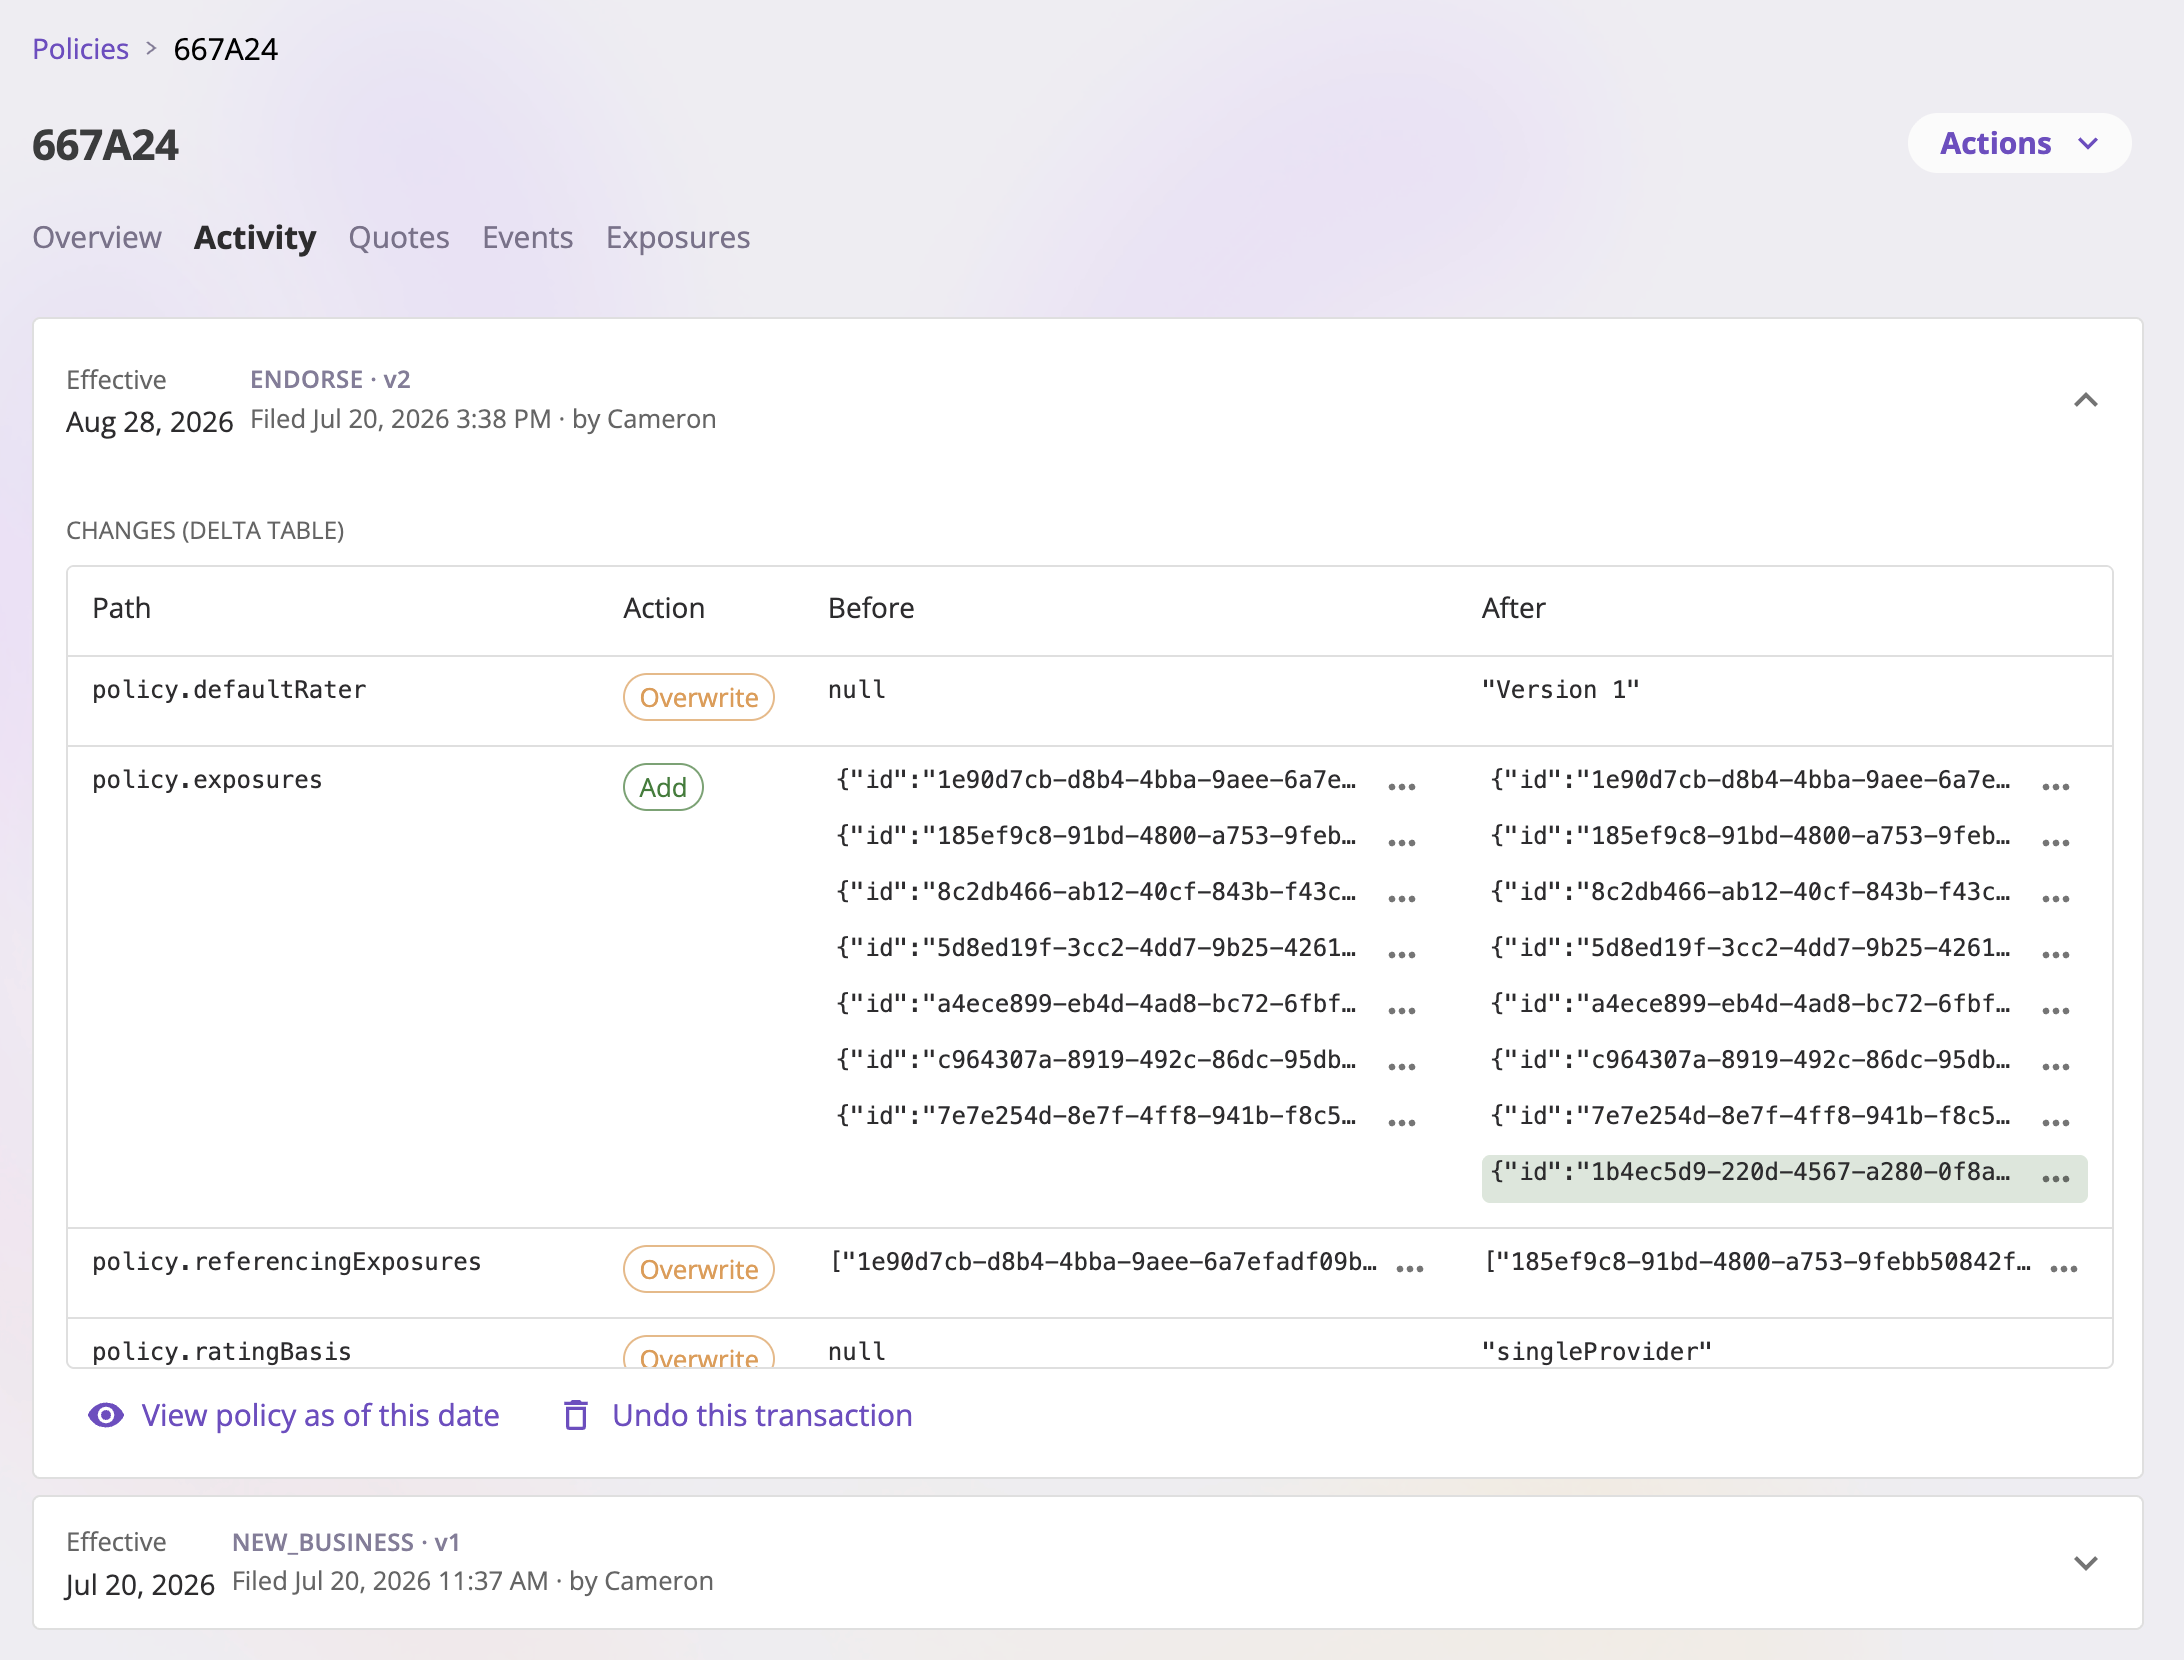Click the "singleProvider" After value
2184x1660 pixels.
(x=1597, y=1352)
